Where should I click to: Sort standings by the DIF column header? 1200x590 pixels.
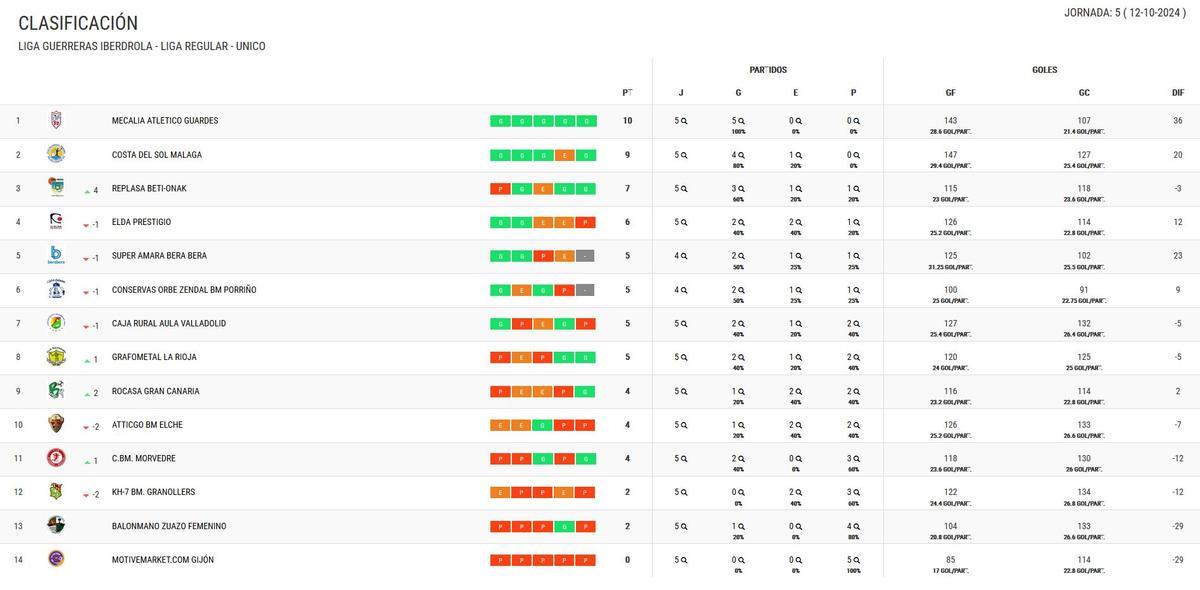pos(1178,93)
